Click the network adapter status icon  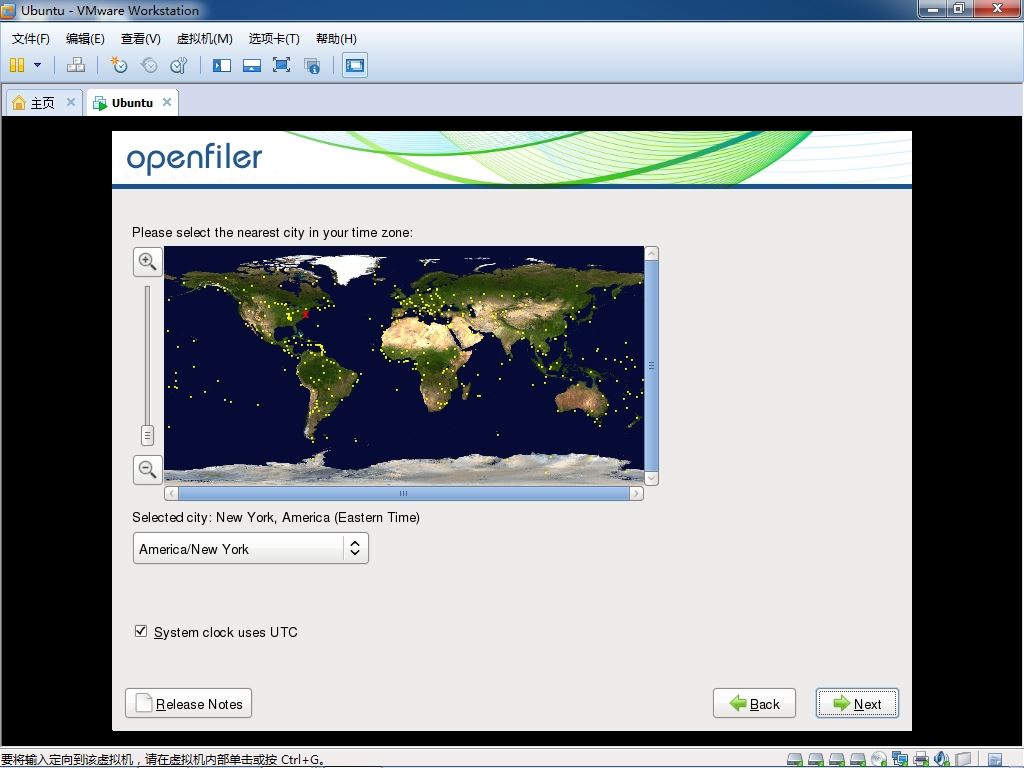[x=900, y=758]
